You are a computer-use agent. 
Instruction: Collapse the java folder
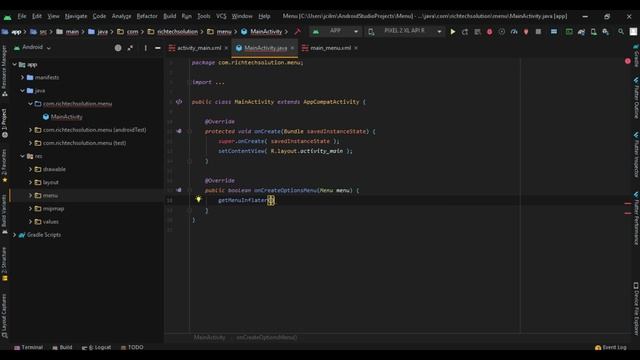click(x=23, y=90)
